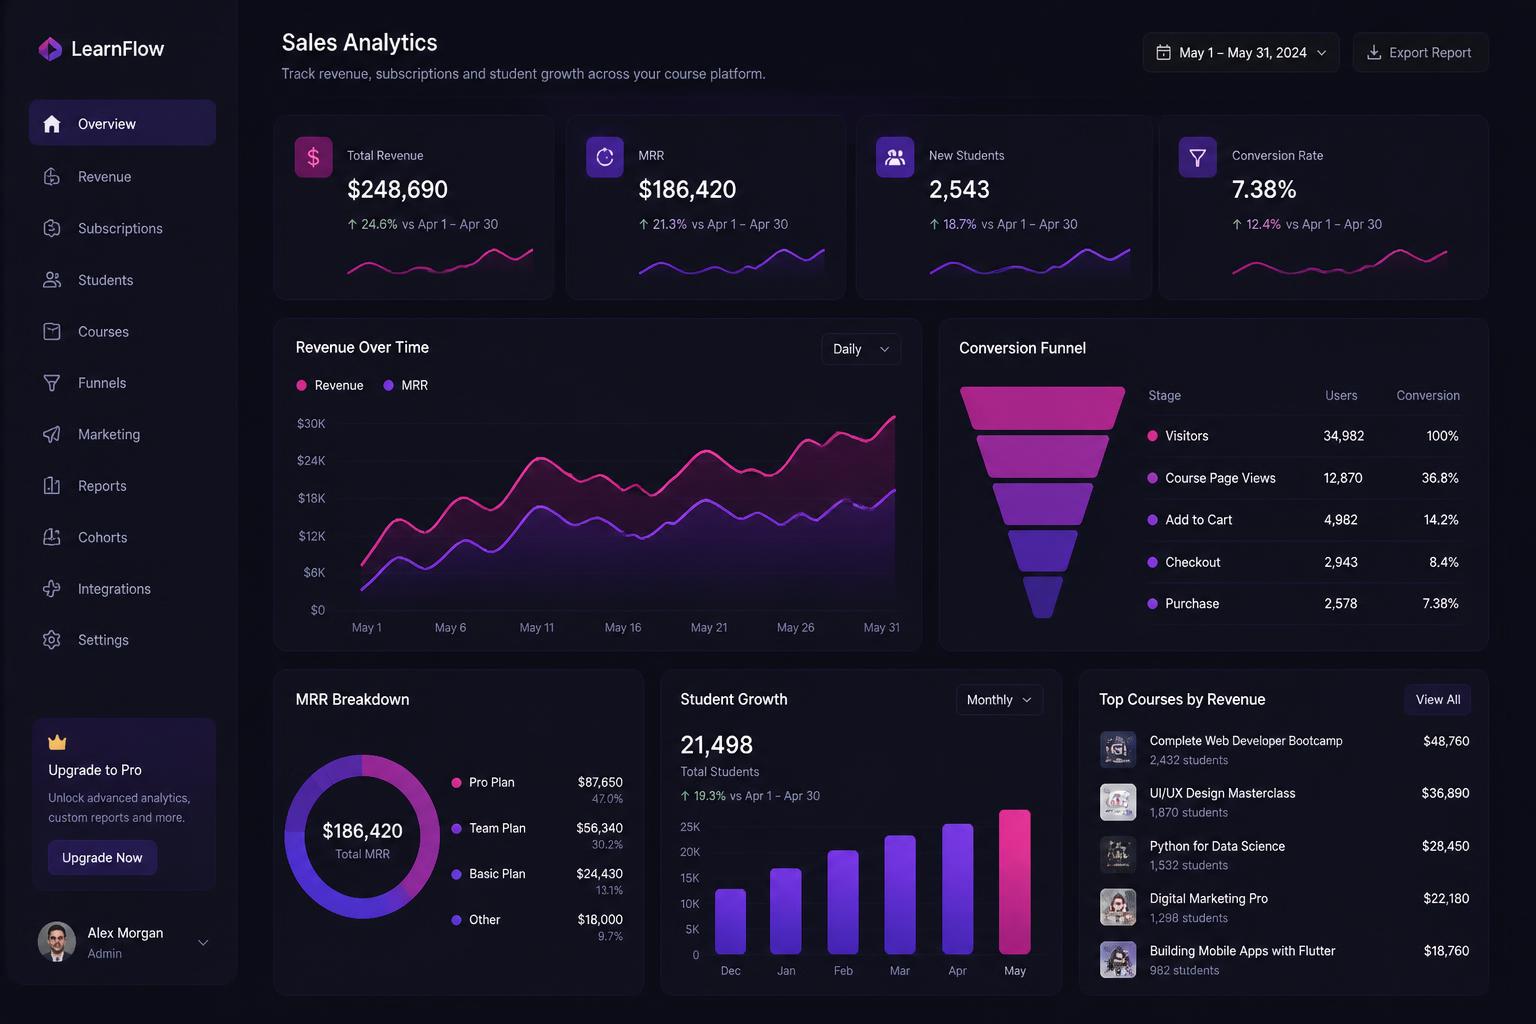Click the $186,420 Total MRR donut center

tap(362, 839)
